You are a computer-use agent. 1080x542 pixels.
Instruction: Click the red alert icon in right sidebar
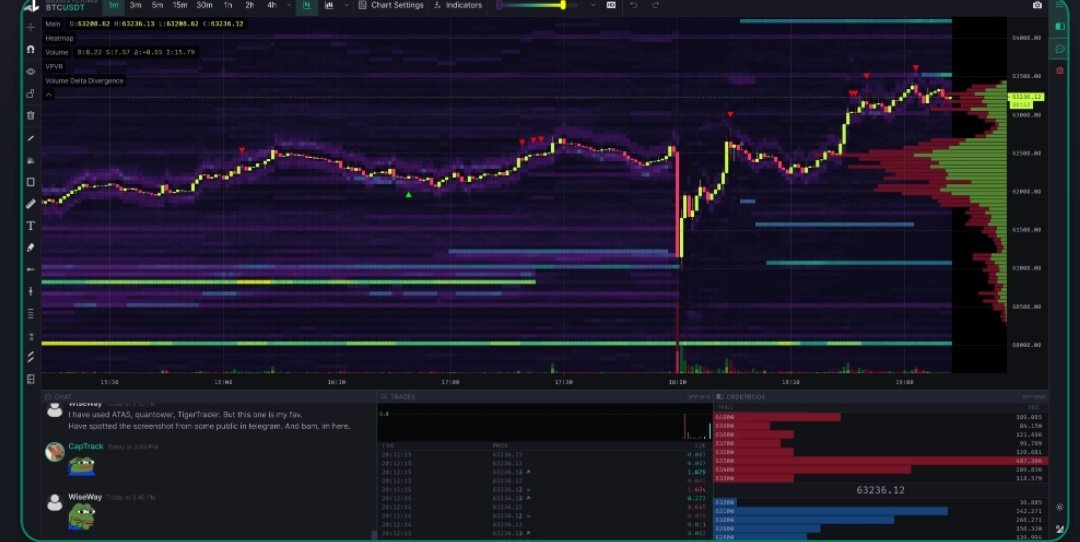pos(1060,70)
